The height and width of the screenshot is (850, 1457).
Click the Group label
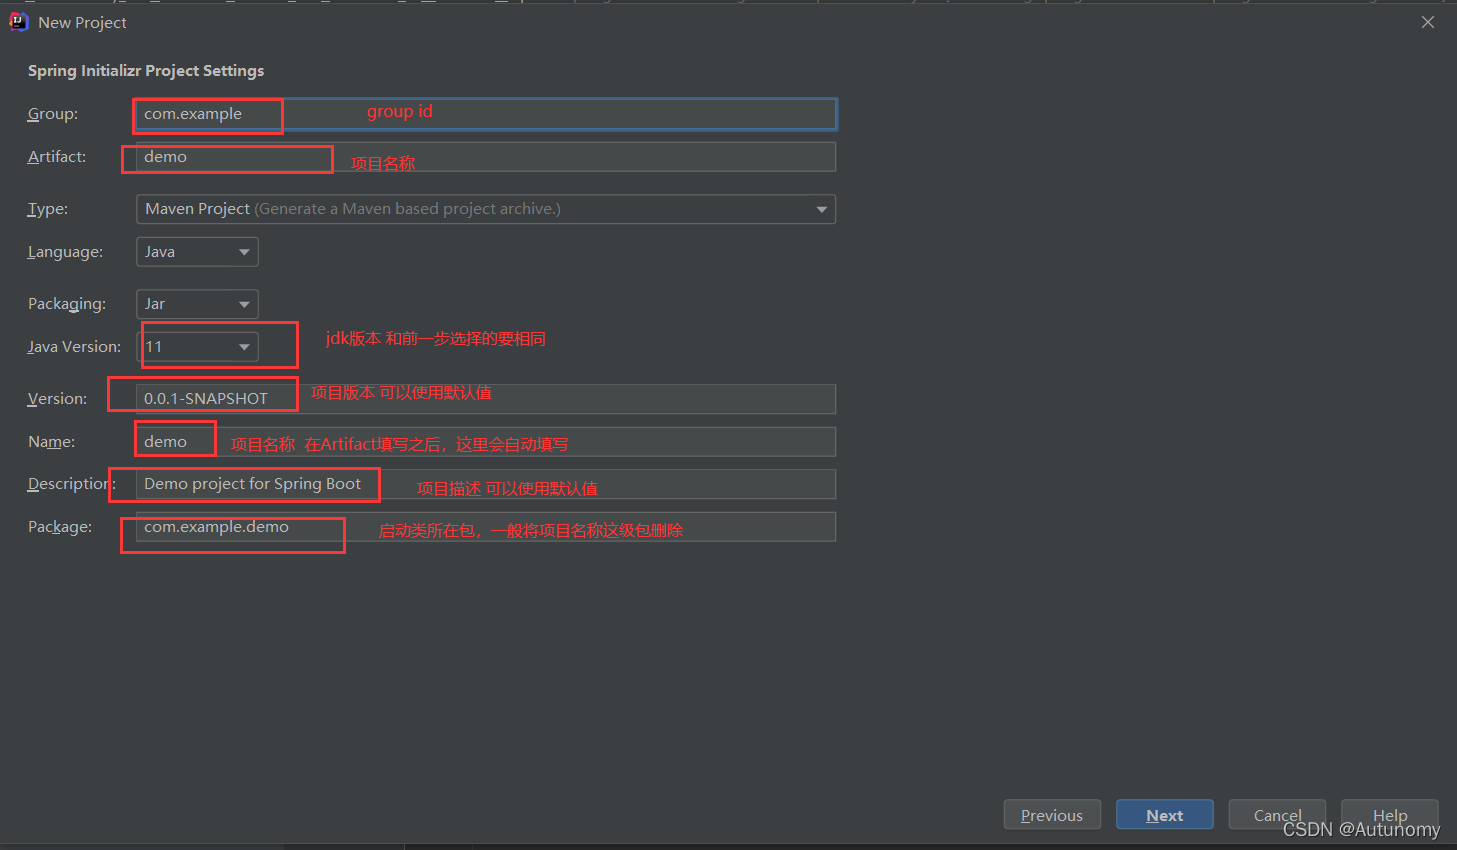53,114
